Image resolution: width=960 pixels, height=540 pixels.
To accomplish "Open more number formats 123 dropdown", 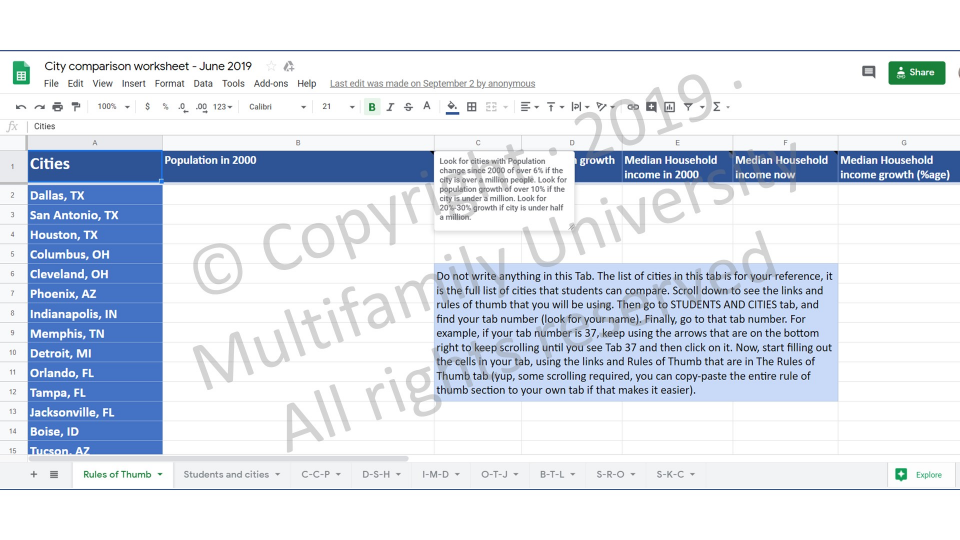I will click(222, 107).
